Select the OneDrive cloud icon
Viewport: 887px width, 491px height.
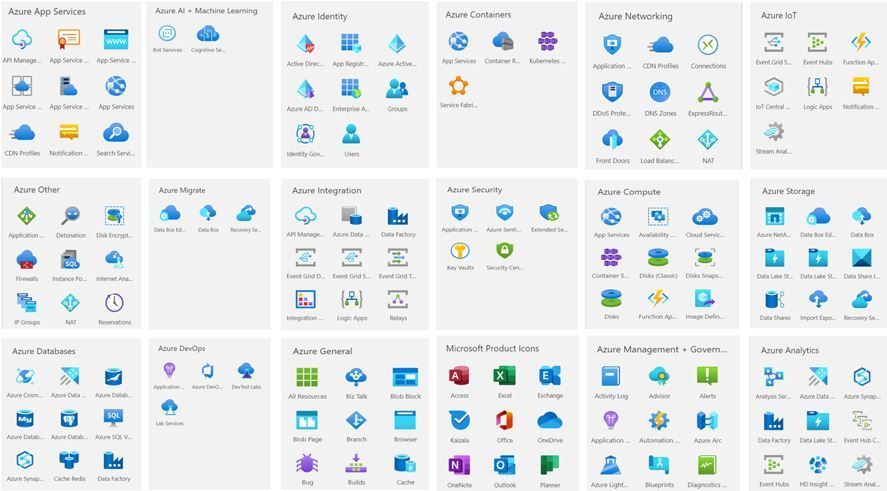point(549,420)
